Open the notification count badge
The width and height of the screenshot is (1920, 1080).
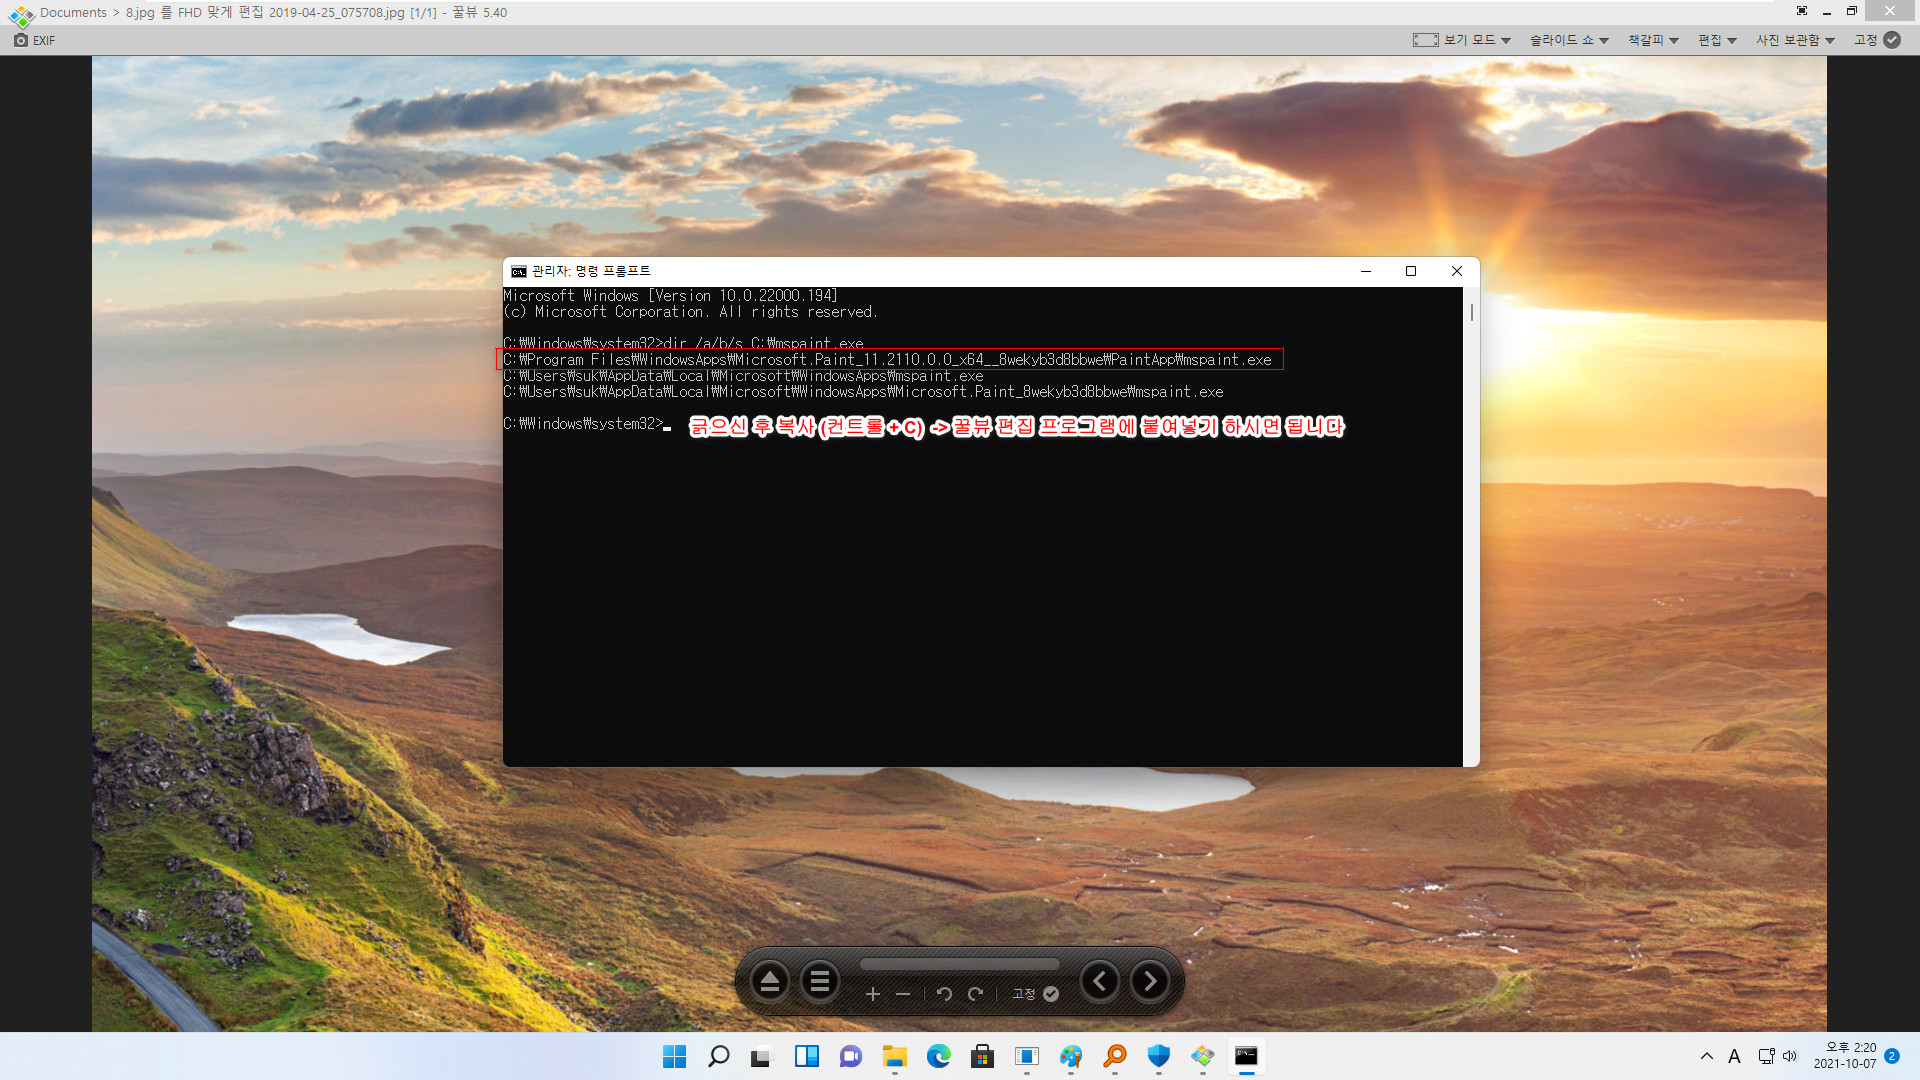(x=1892, y=1056)
